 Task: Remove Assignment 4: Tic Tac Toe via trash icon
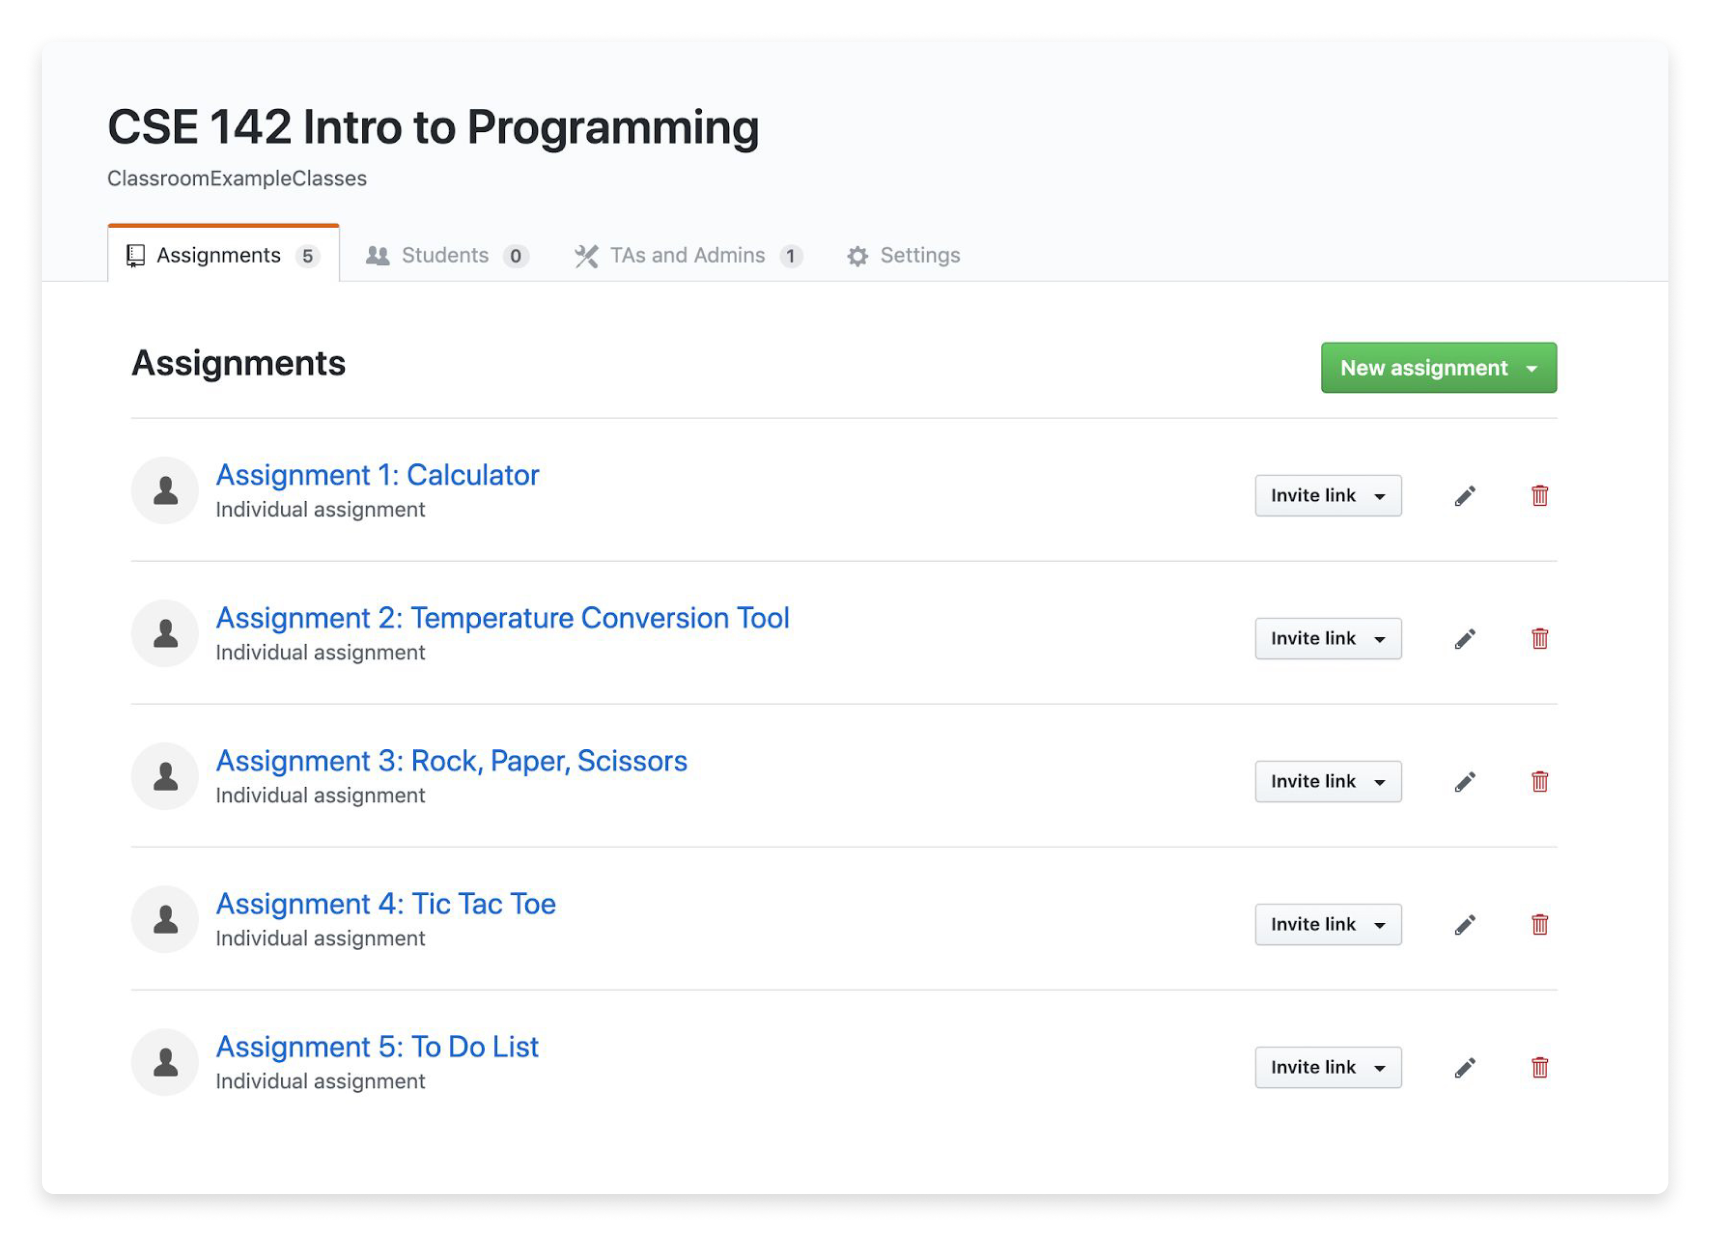point(1539,925)
